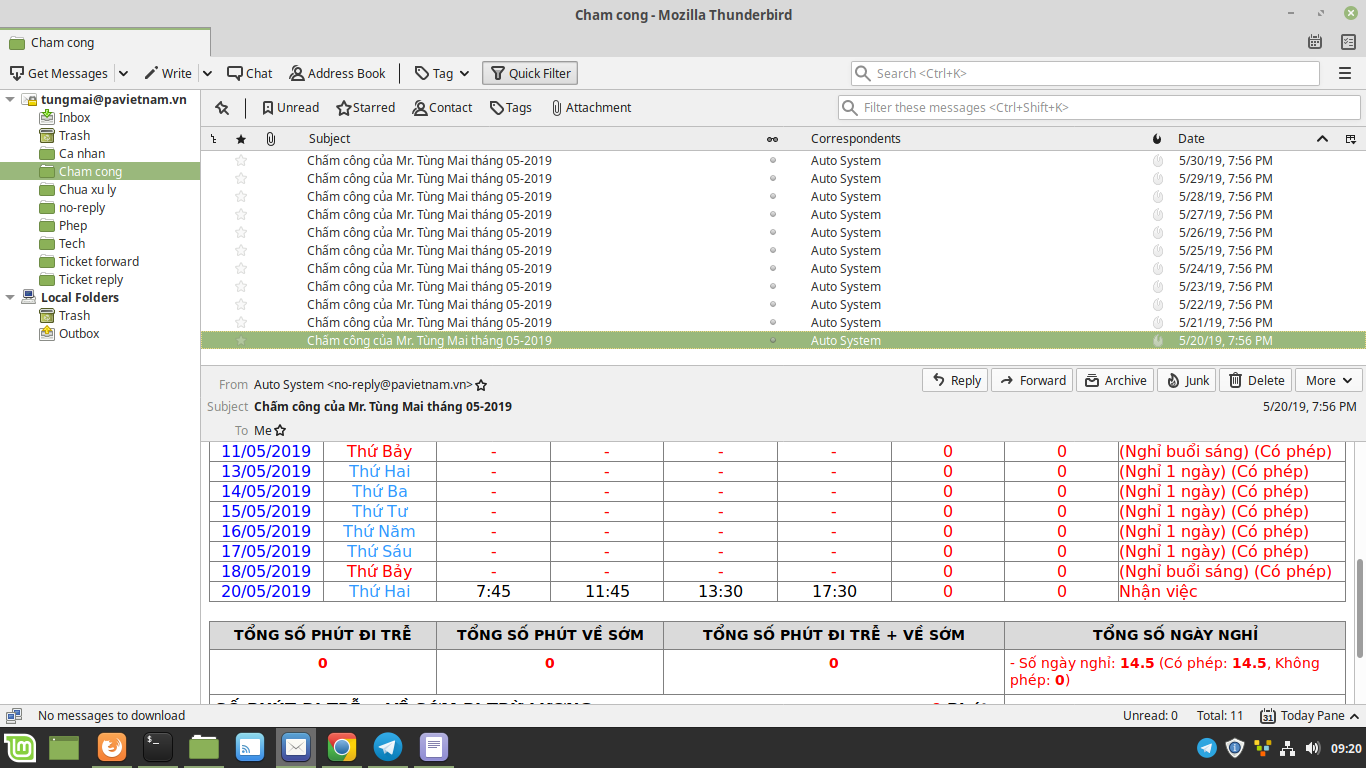The width and height of the screenshot is (1366, 768).
Task: Focus the global Search box
Action: pyautogui.click(x=1085, y=73)
